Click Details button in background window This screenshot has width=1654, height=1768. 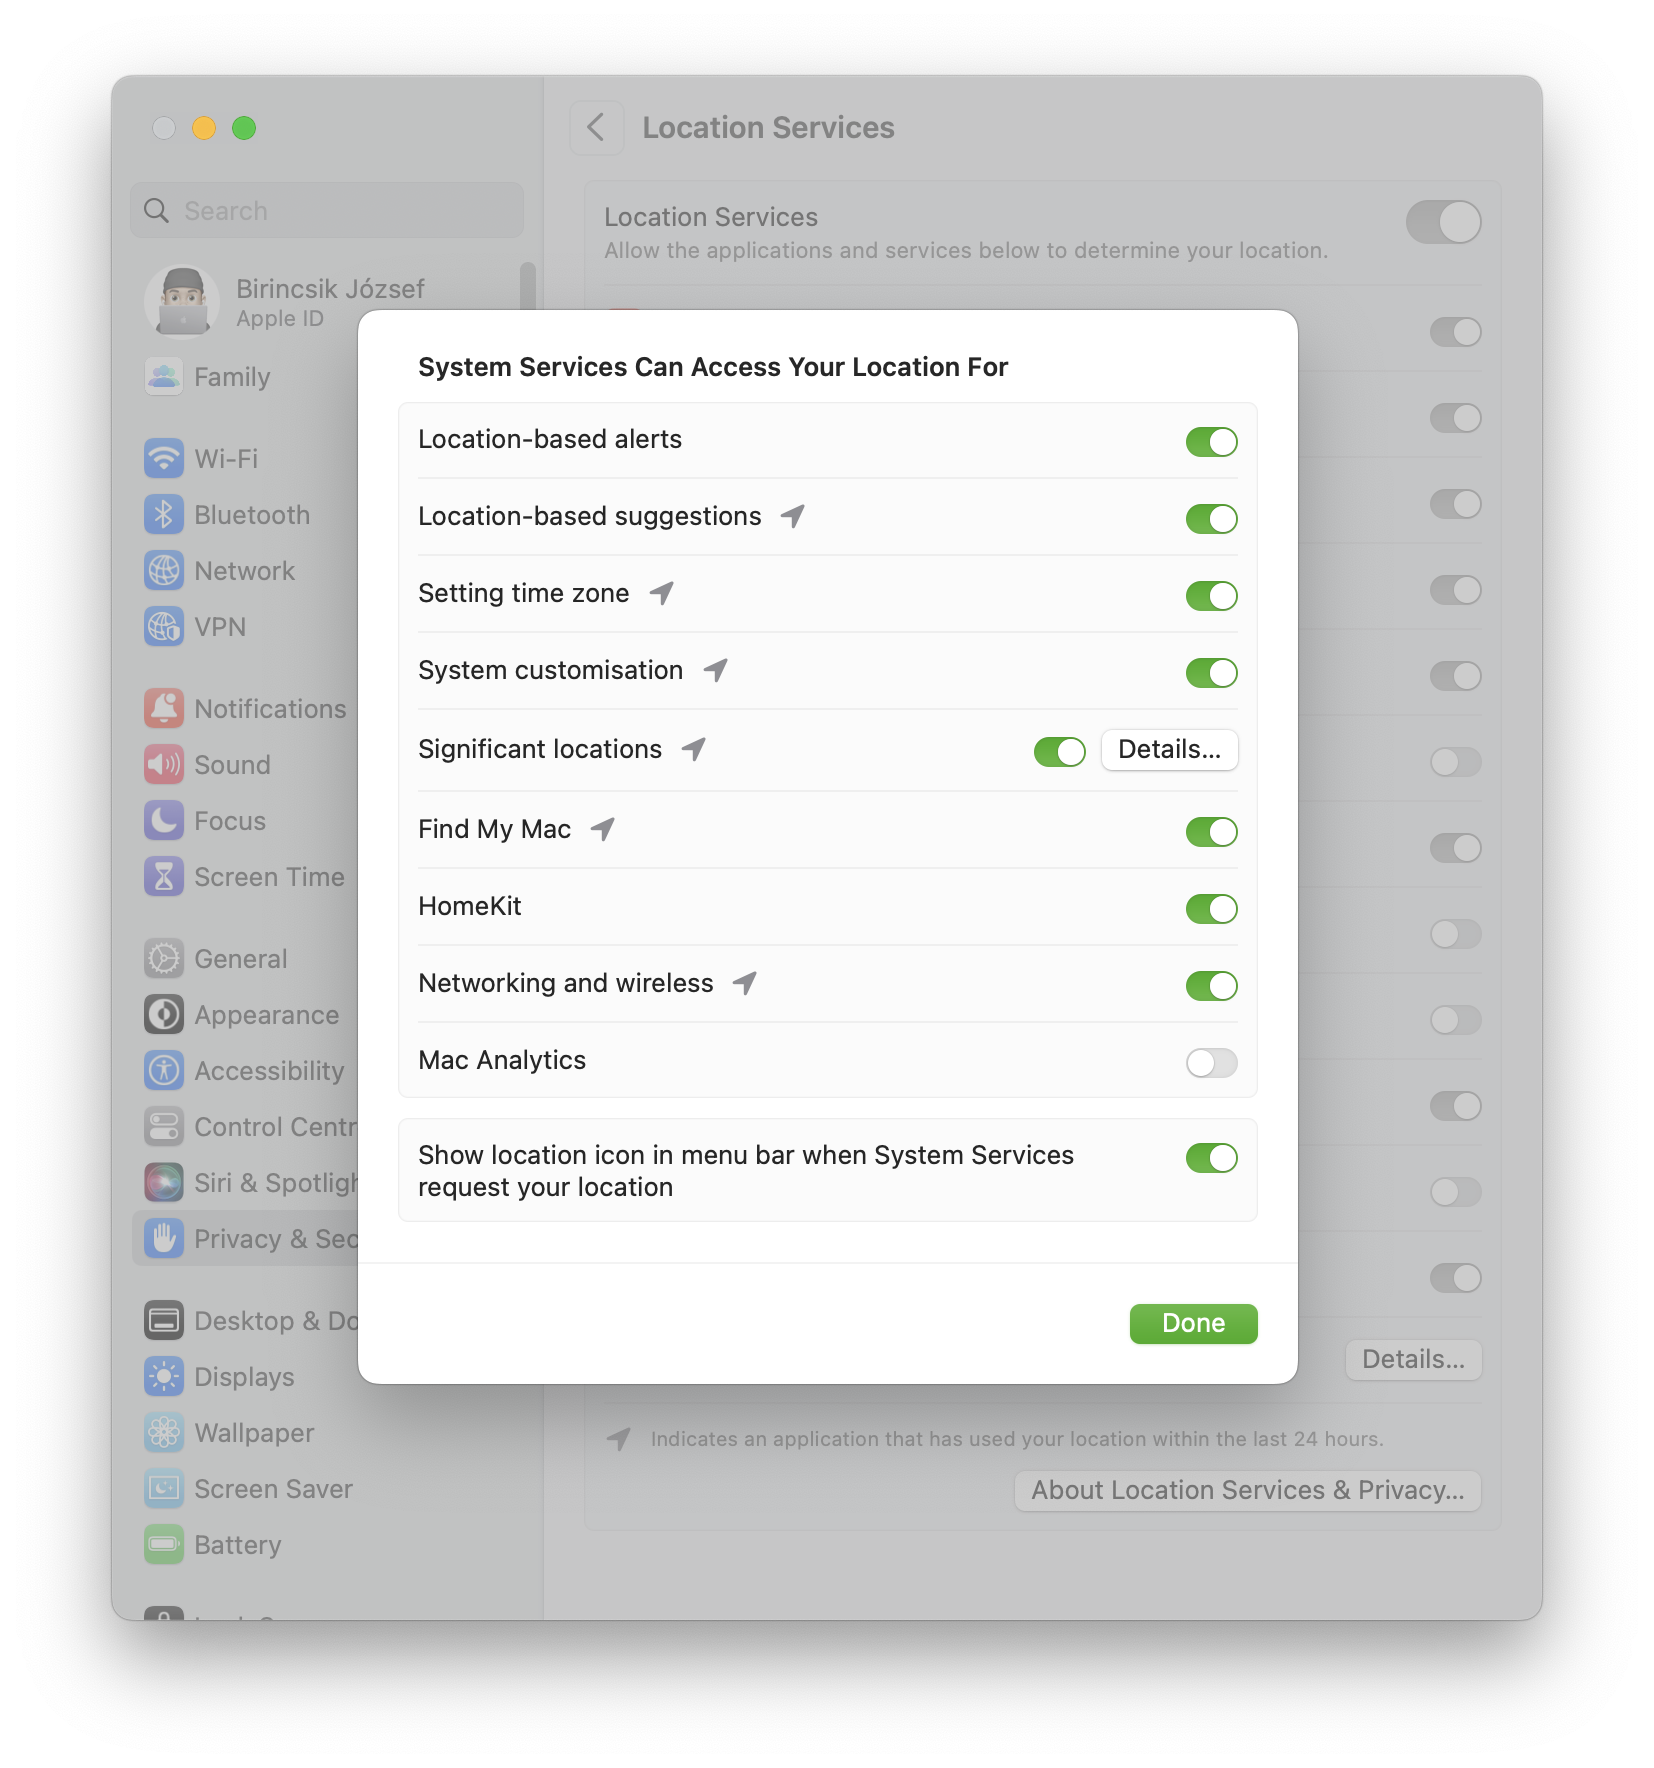click(x=1413, y=1360)
